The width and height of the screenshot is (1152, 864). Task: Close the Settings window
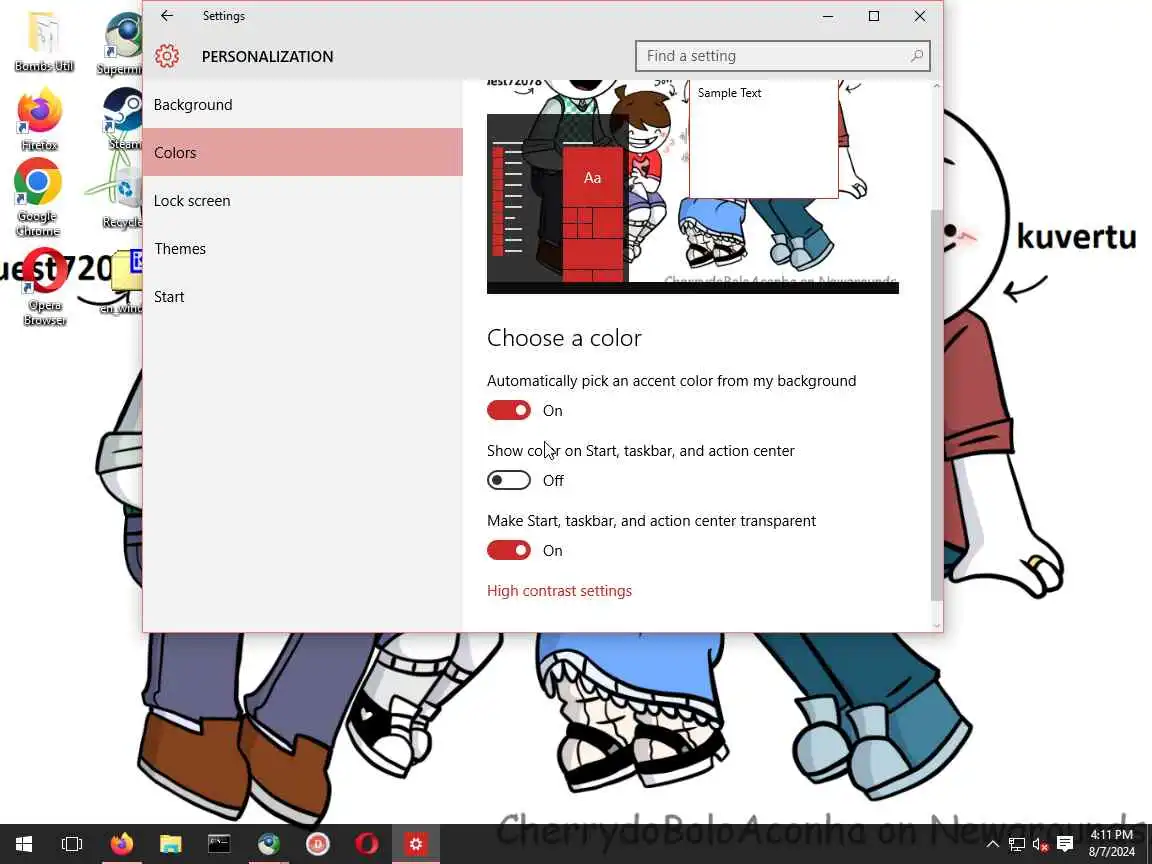click(x=920, y=15)
